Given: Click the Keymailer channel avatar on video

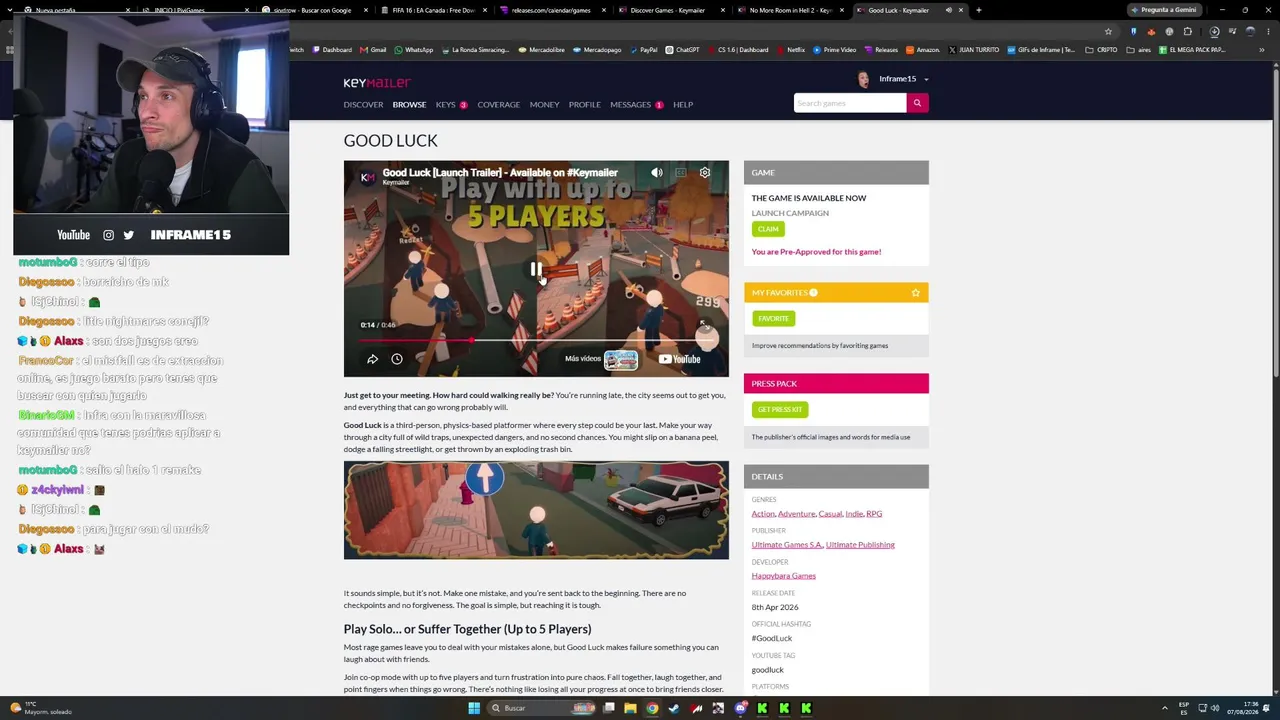Looking at the screenshot, I should pyautogui.click(x=367, y=177).
